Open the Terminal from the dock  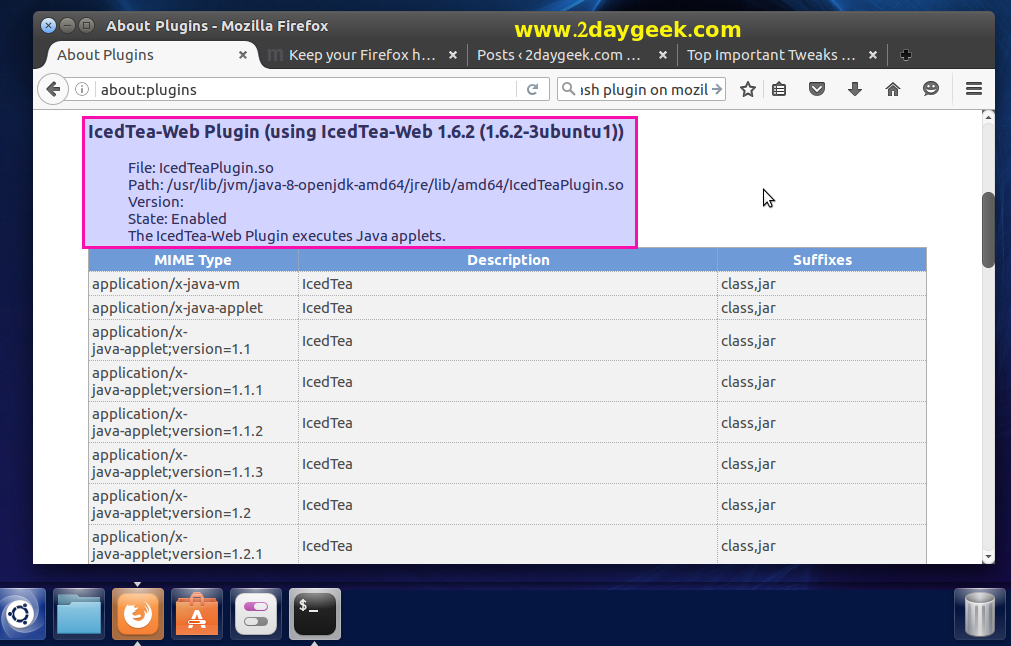[315, 614]
